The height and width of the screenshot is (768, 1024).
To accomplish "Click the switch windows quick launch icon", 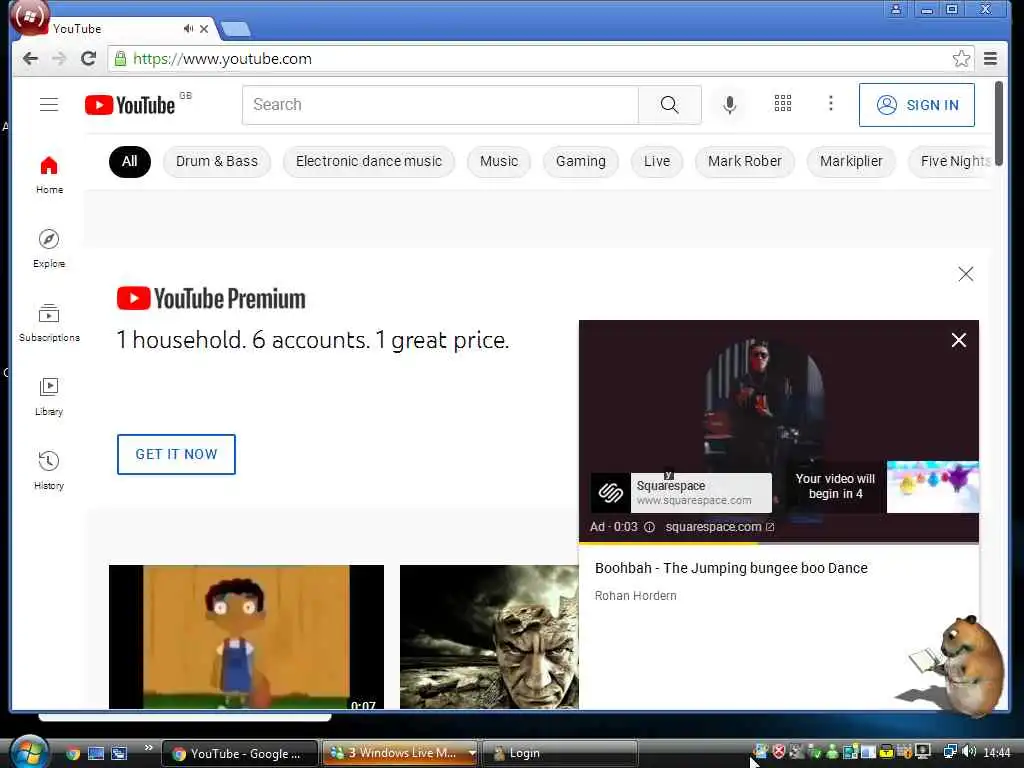I will tap(120, 754).
